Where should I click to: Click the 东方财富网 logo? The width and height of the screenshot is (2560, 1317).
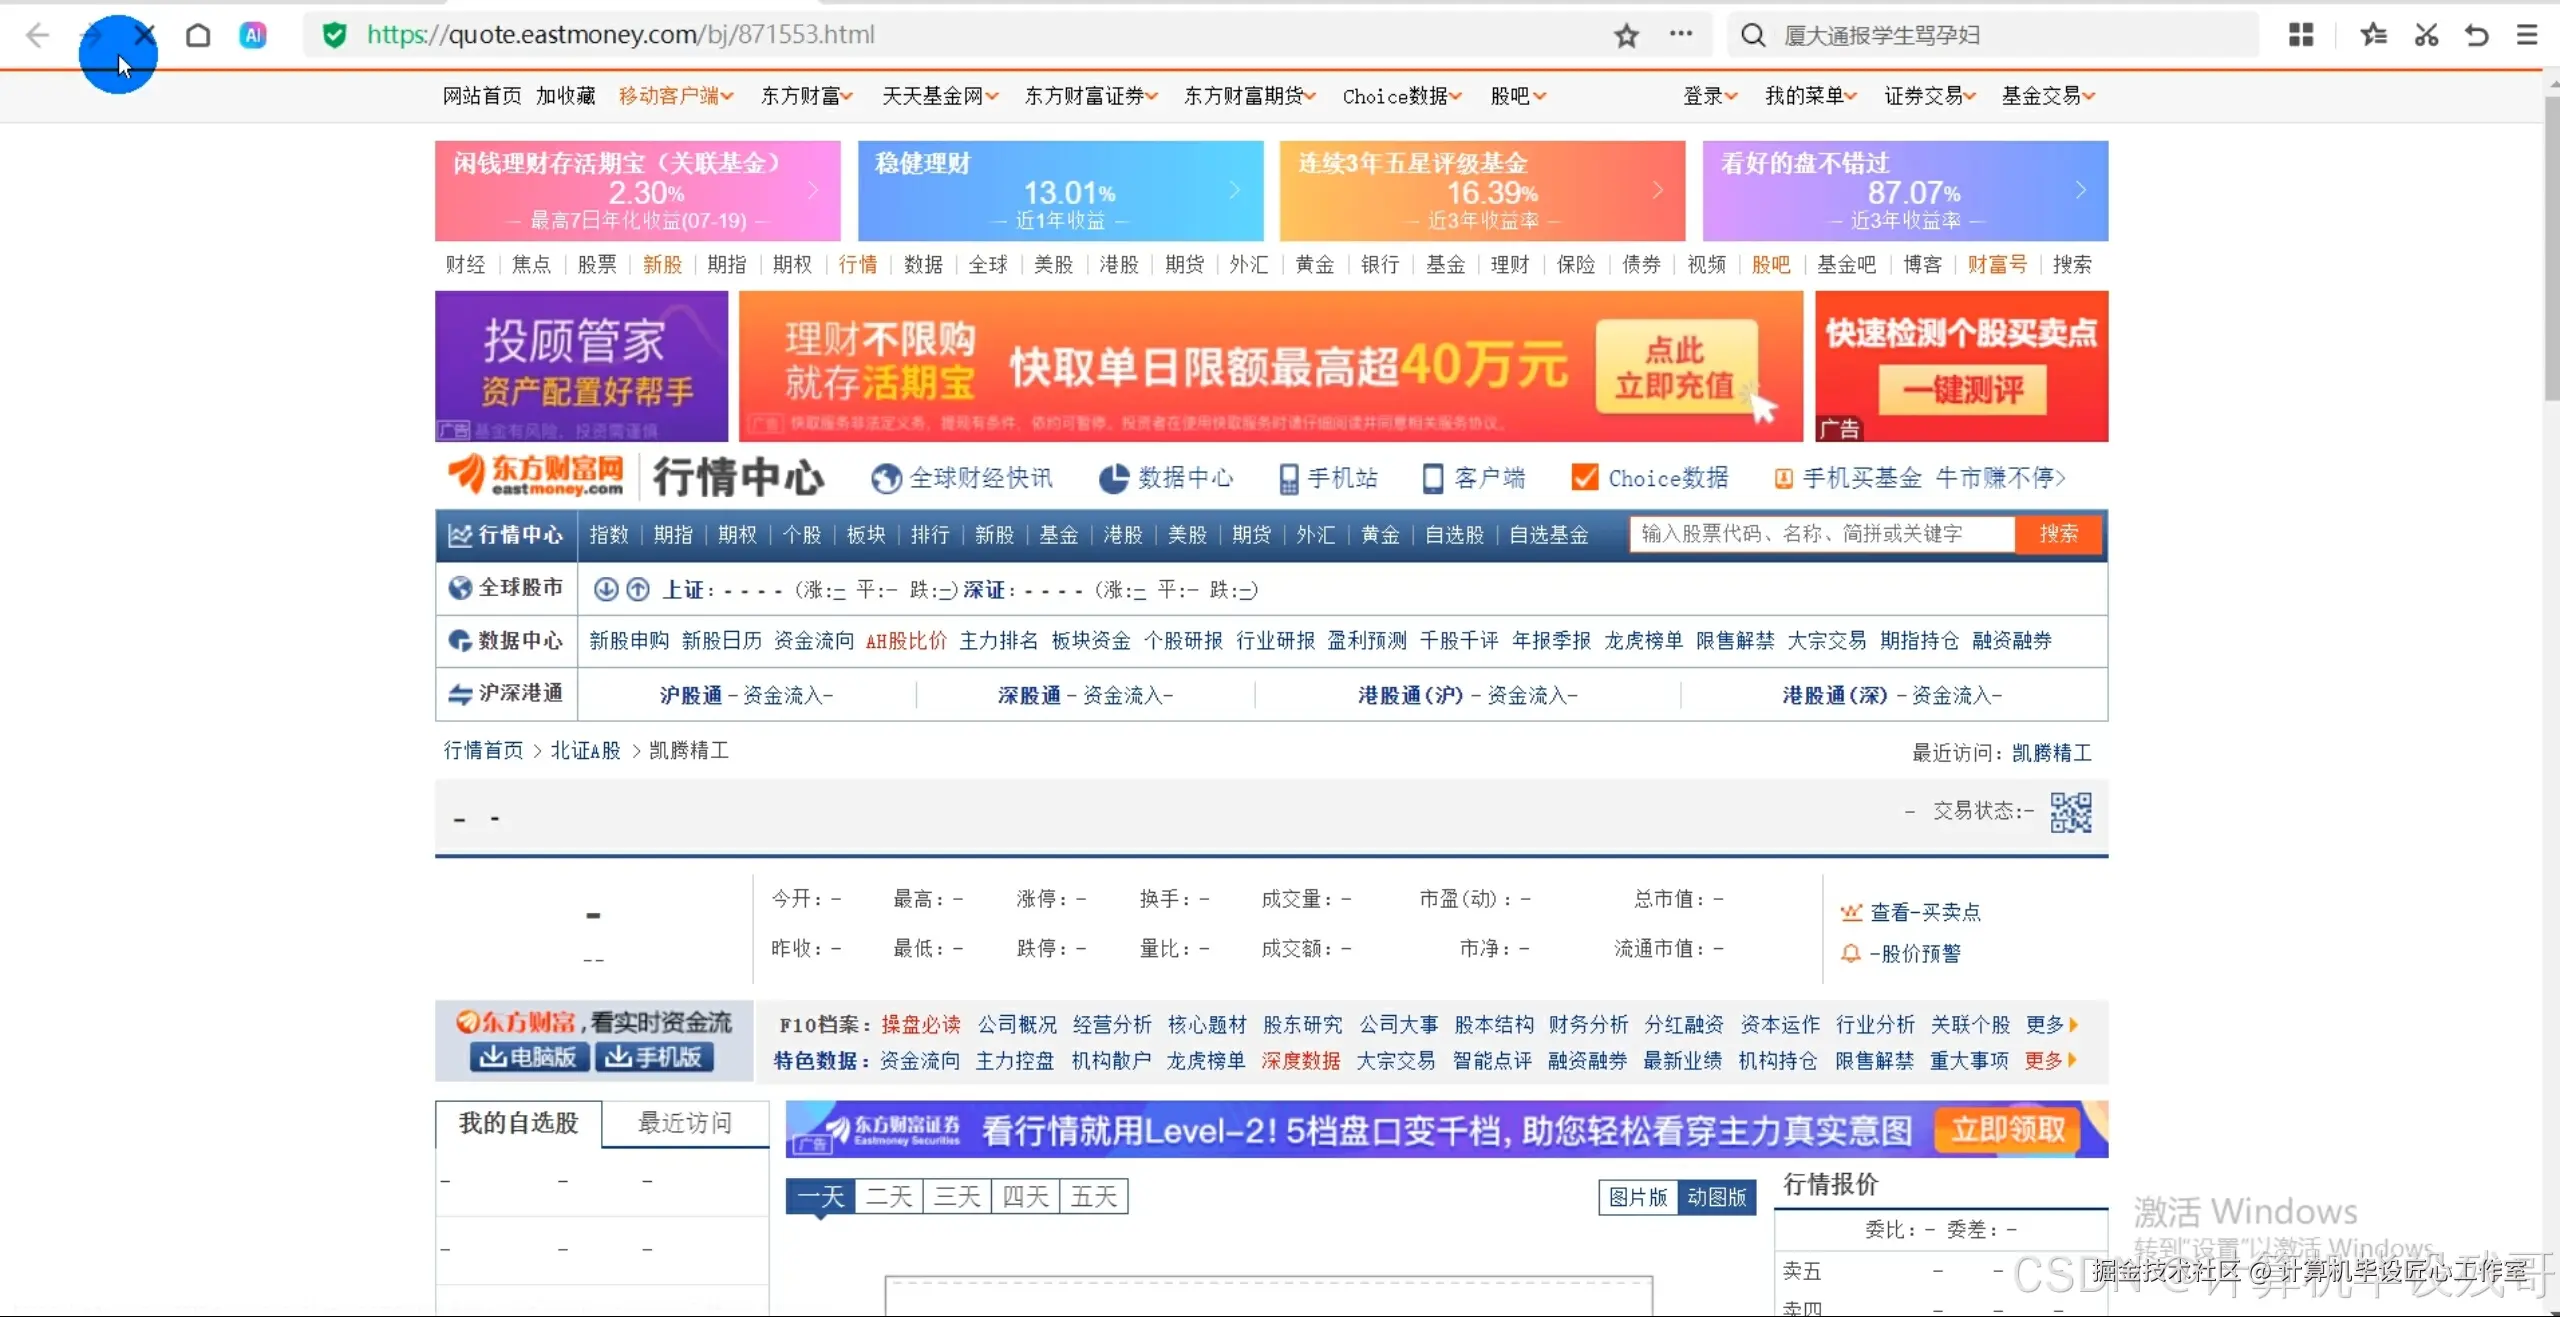tap(535, 475)
